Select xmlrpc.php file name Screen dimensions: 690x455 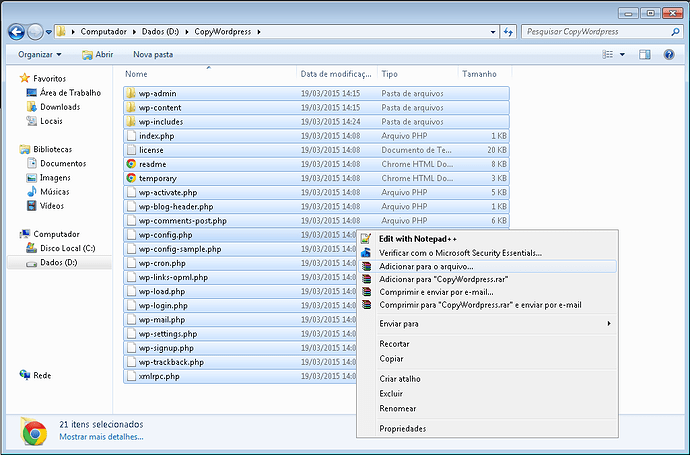click(x=159, y=377)
